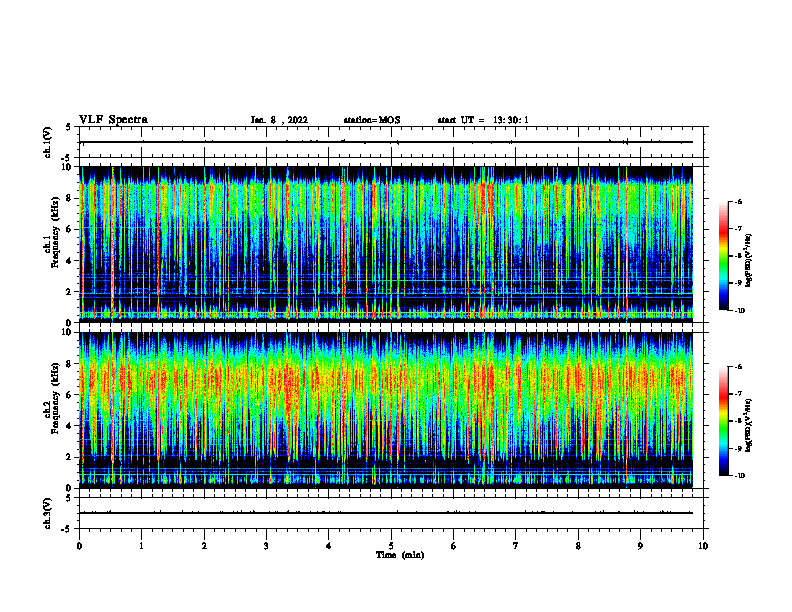Select the date label "Jan. 8, 2022"
Viewport: 792px width, 612px height.
279,120
